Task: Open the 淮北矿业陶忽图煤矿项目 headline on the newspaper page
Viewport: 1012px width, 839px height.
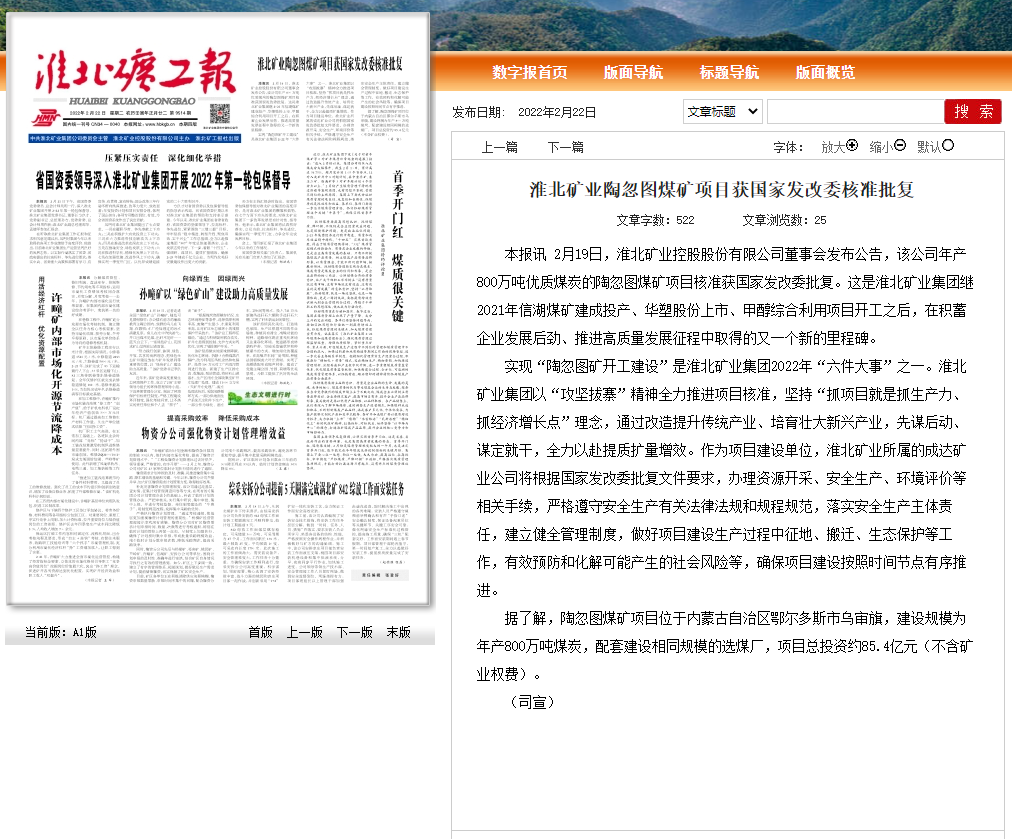Action: [x=330, y=63]
